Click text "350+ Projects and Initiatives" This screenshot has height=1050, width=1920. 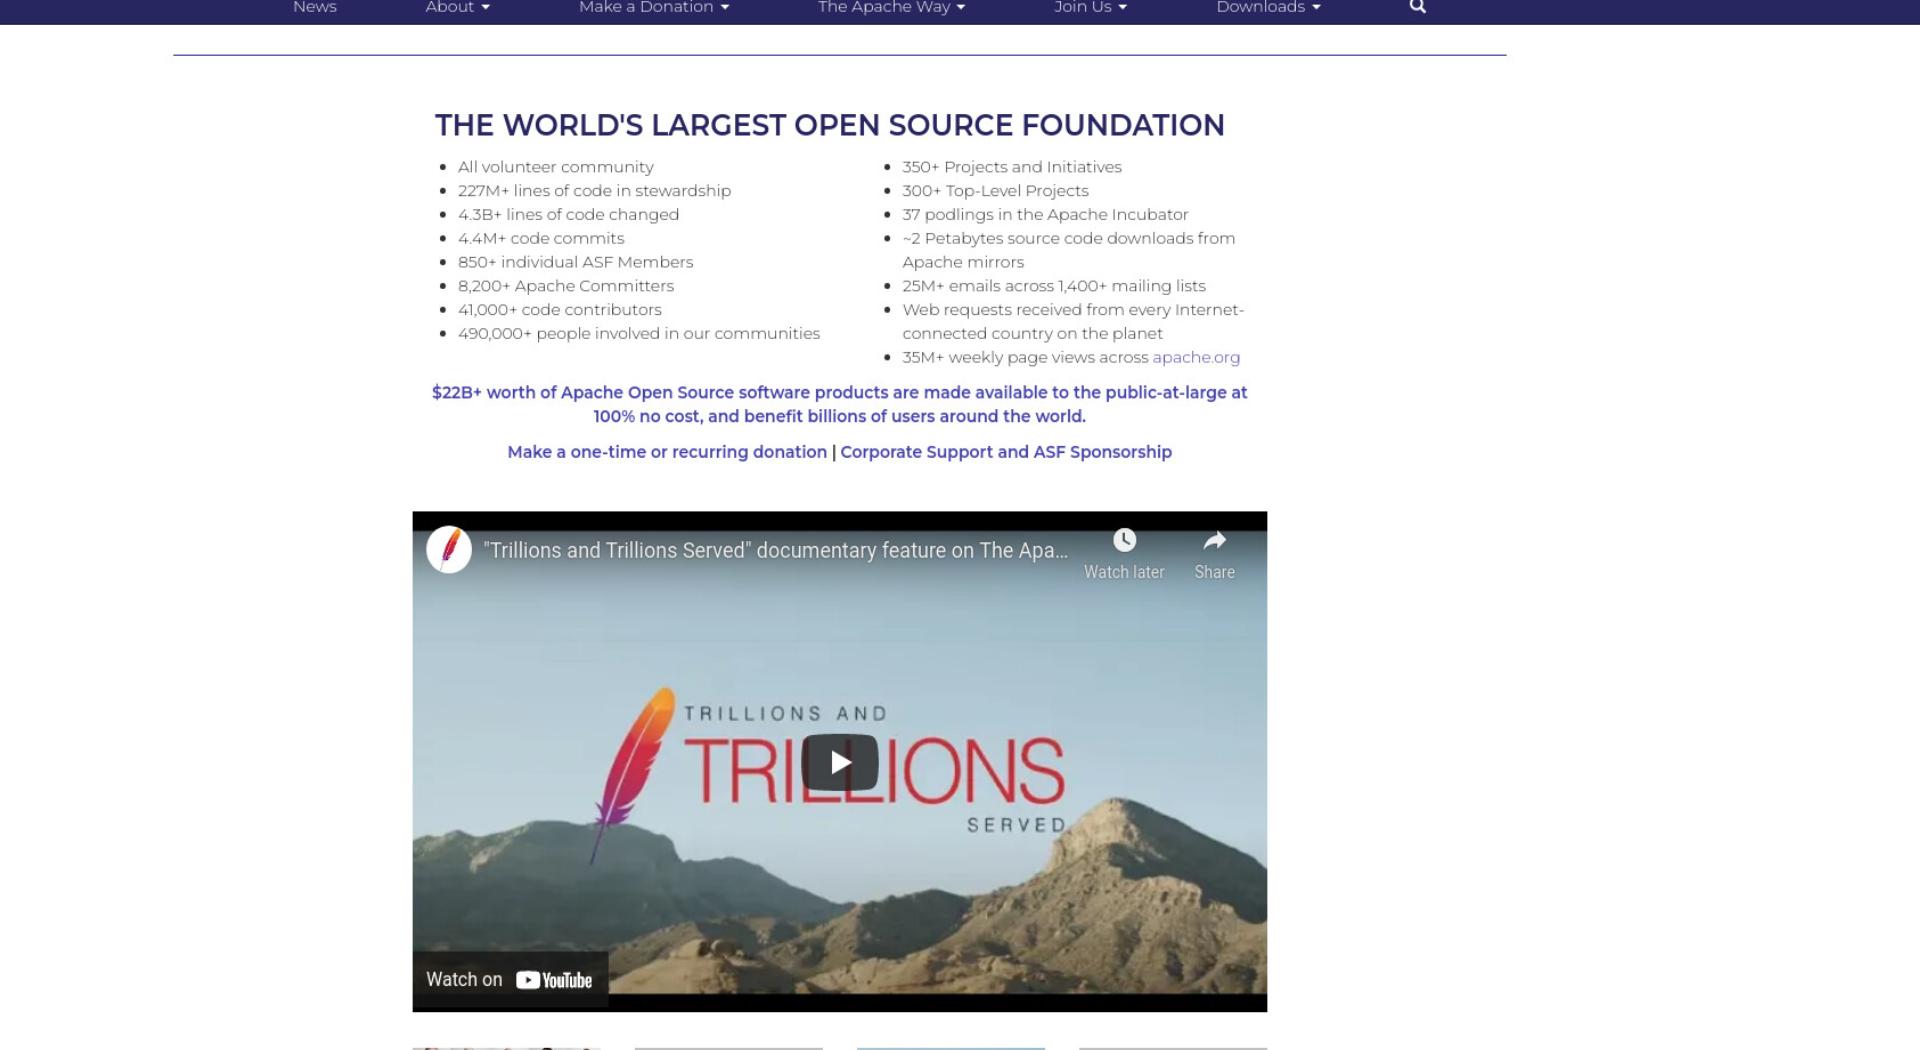1012,167
